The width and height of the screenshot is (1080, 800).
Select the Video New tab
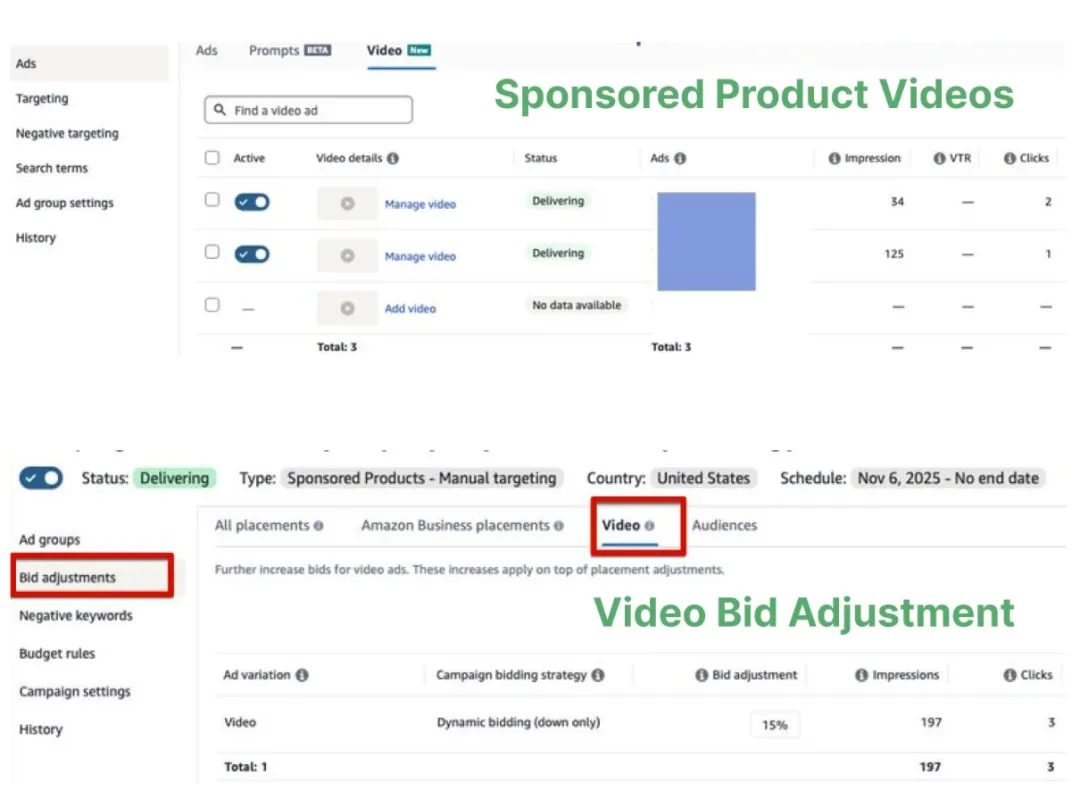[x=399, y=50]
